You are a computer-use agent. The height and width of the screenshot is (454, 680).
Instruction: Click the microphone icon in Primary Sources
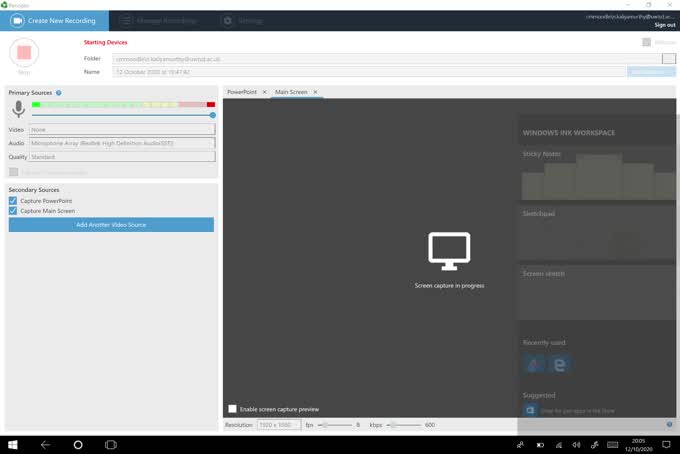(x=18, y=109)
